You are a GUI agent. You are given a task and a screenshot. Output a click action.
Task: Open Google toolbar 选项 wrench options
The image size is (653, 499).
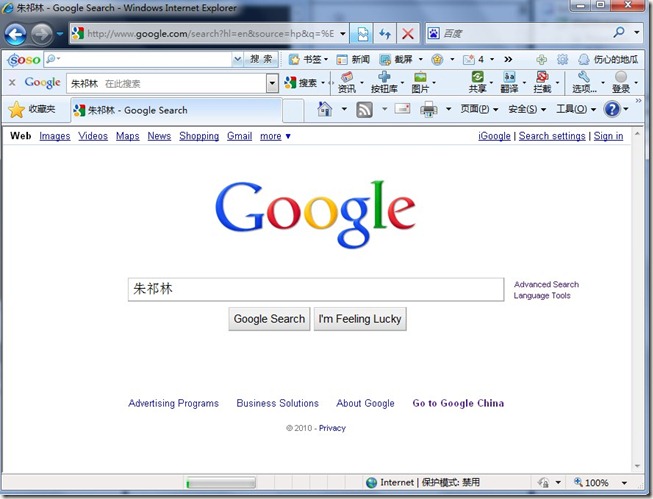pyautogui.click(x=584, y=82)
